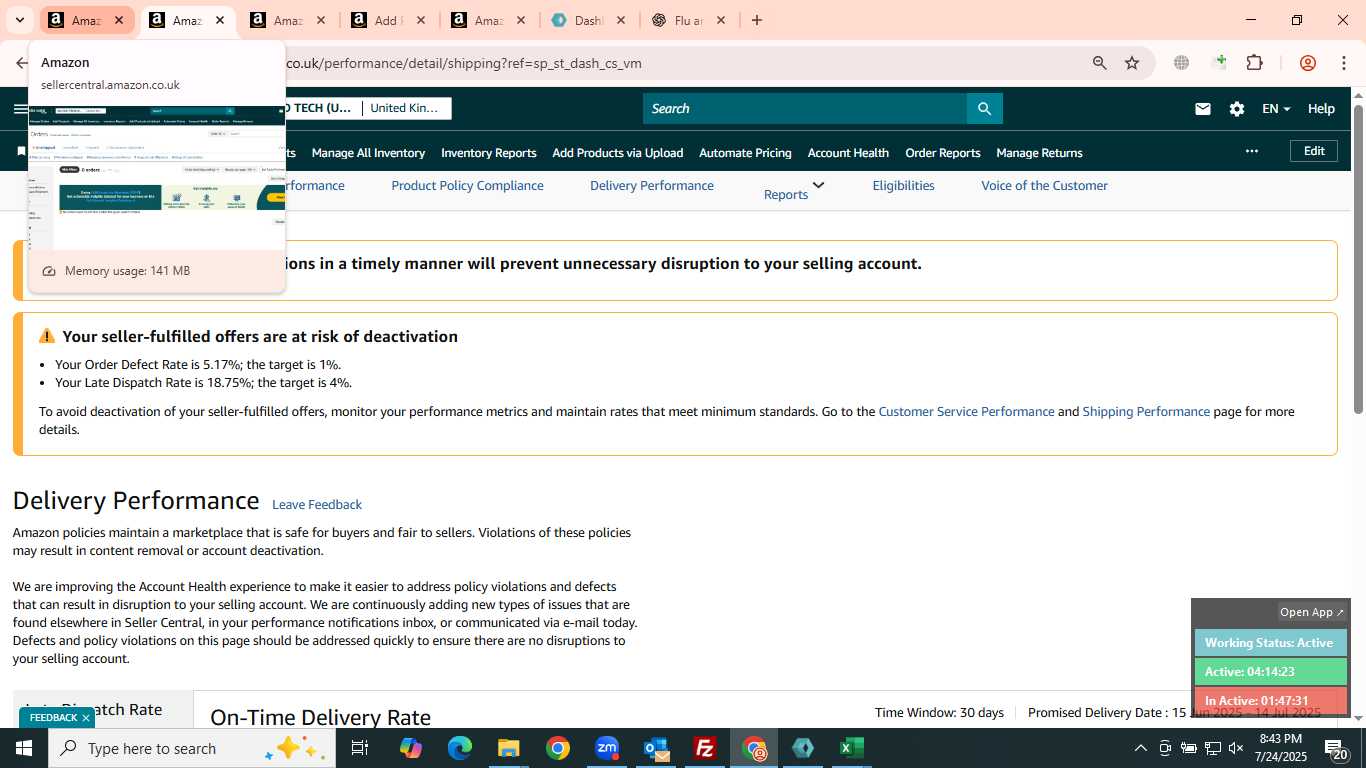Open the Chrome profile avatar
The image size is (1366, 768).
(x=1307, y=63)
